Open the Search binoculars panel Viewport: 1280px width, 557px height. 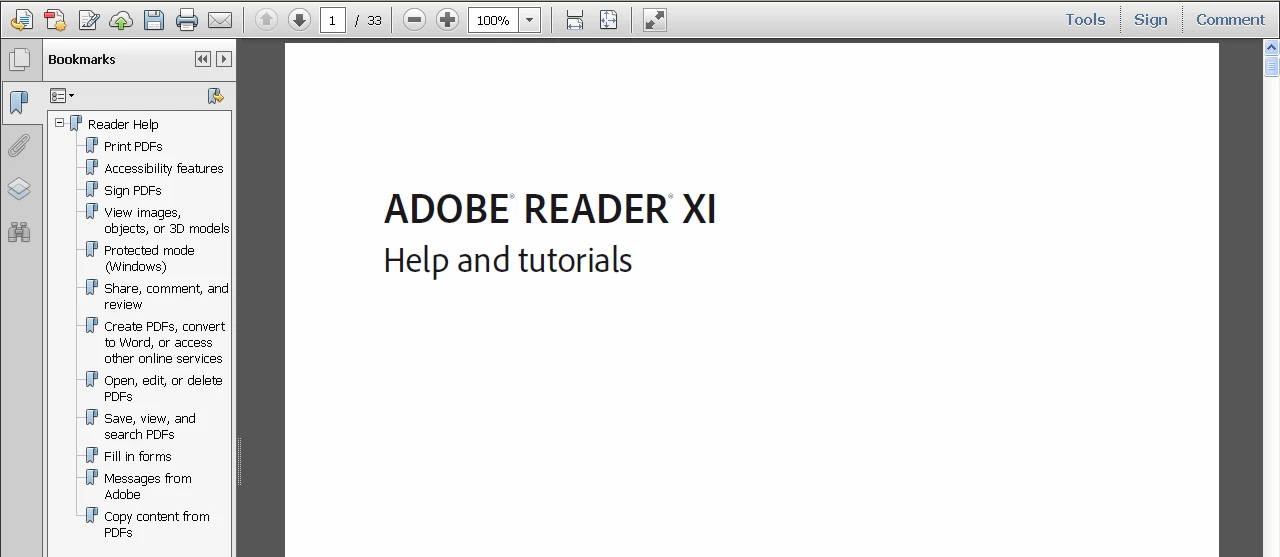tap(19, 232)
